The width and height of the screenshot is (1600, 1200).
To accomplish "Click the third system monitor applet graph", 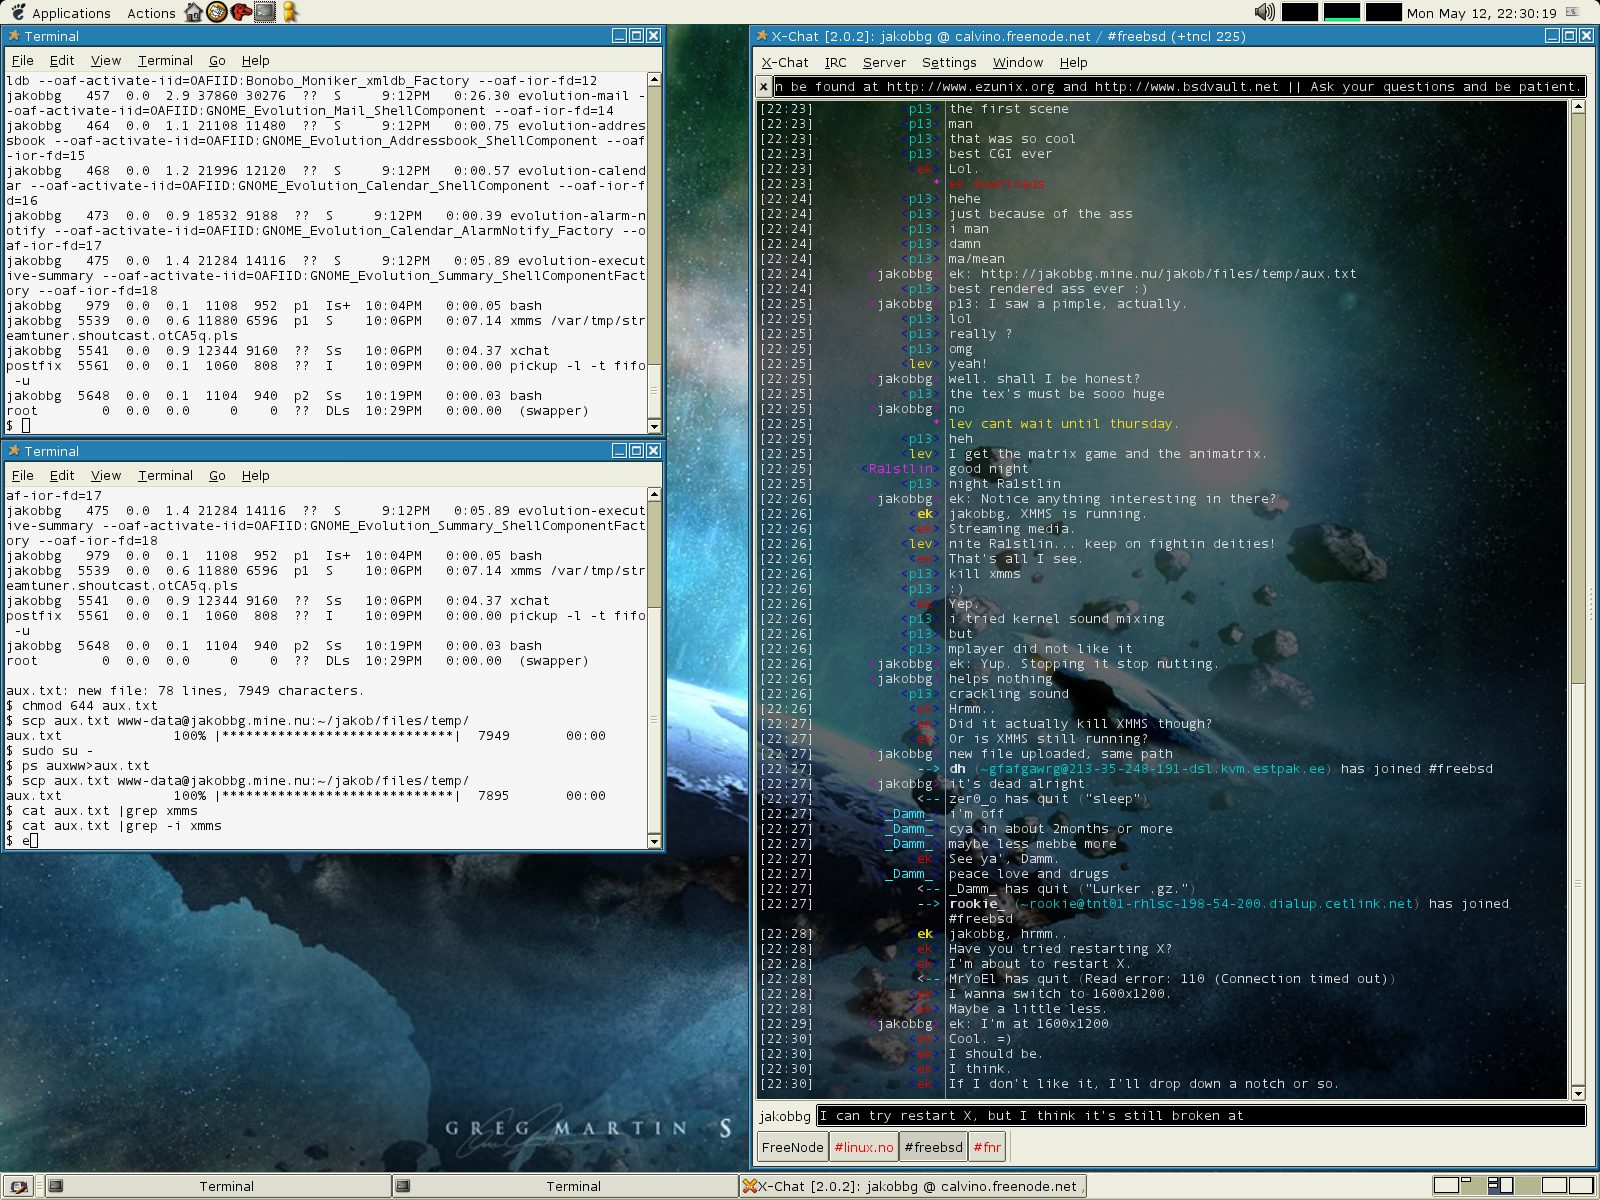I will (1383, 12).
